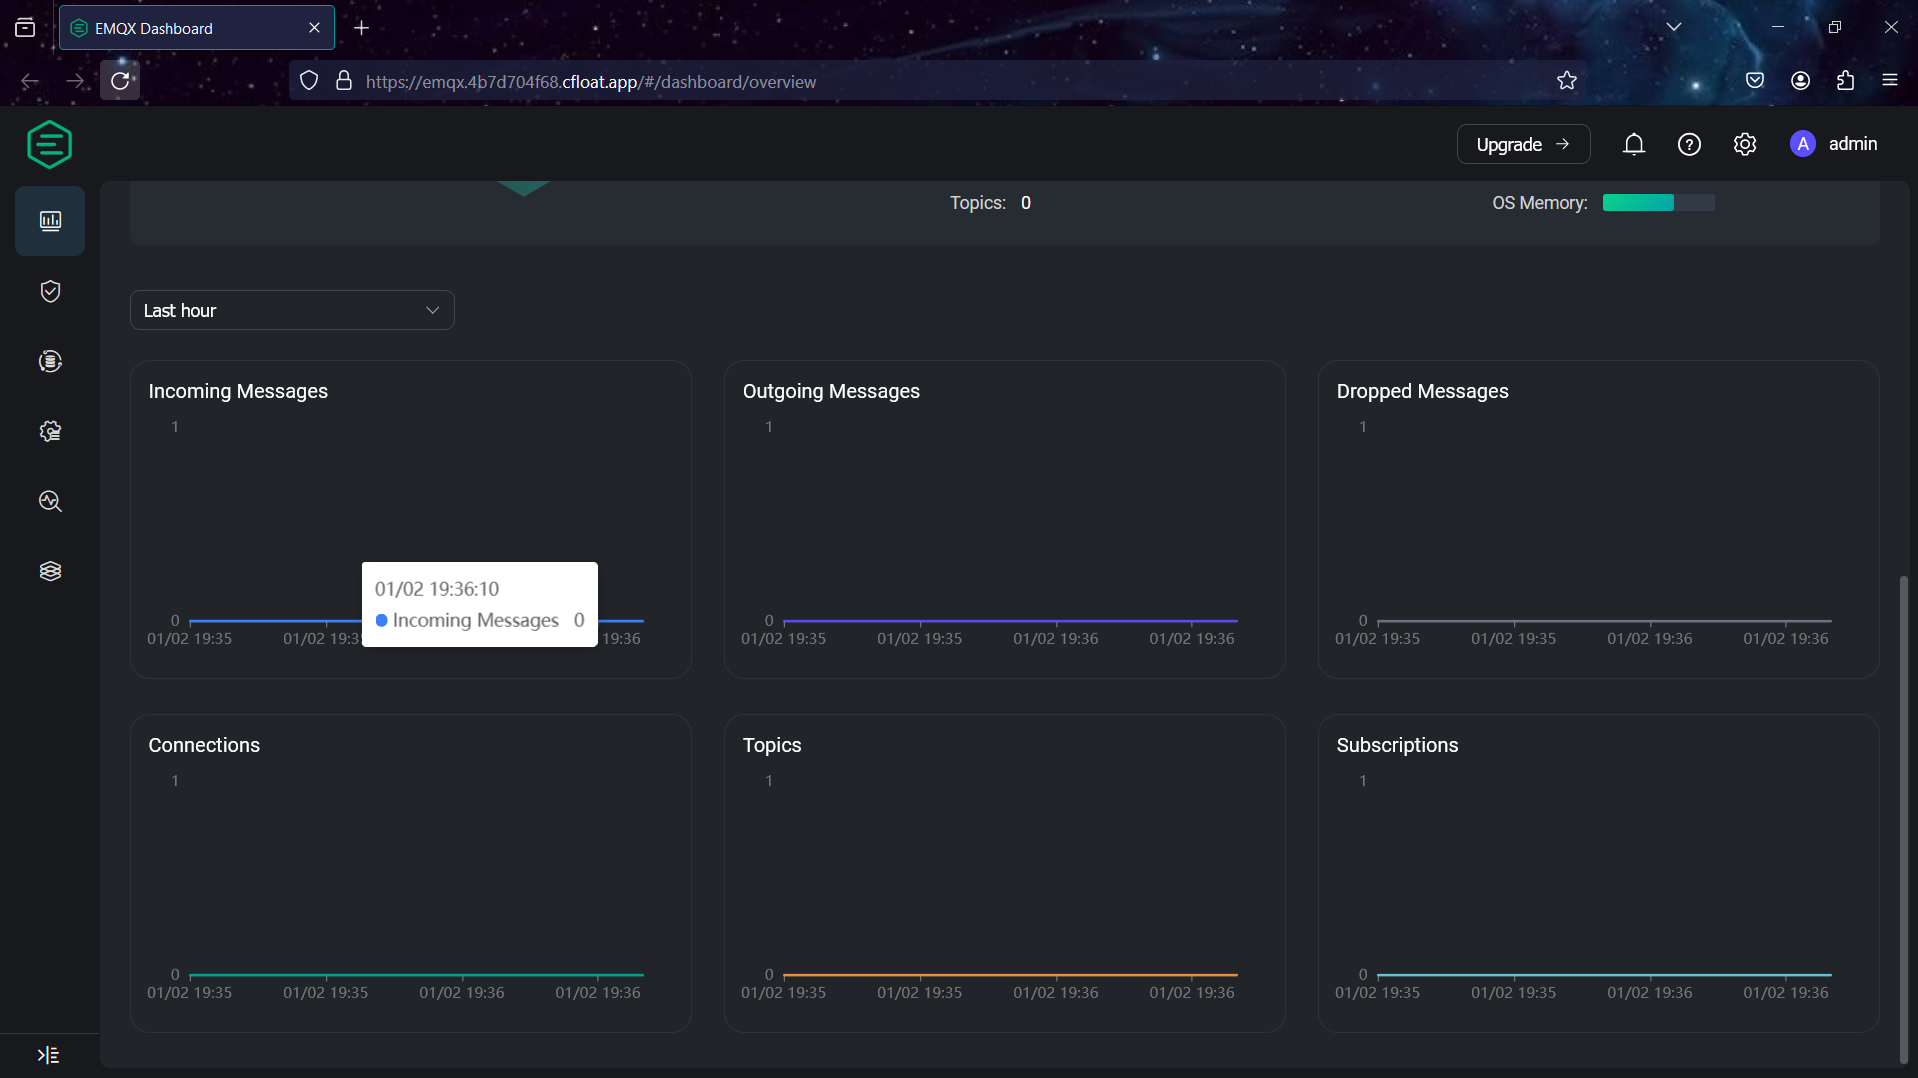Viewport: 1918px width, 1078px height.
Task: Click the Subscriptions chart line
Action: coord(1604,975)
